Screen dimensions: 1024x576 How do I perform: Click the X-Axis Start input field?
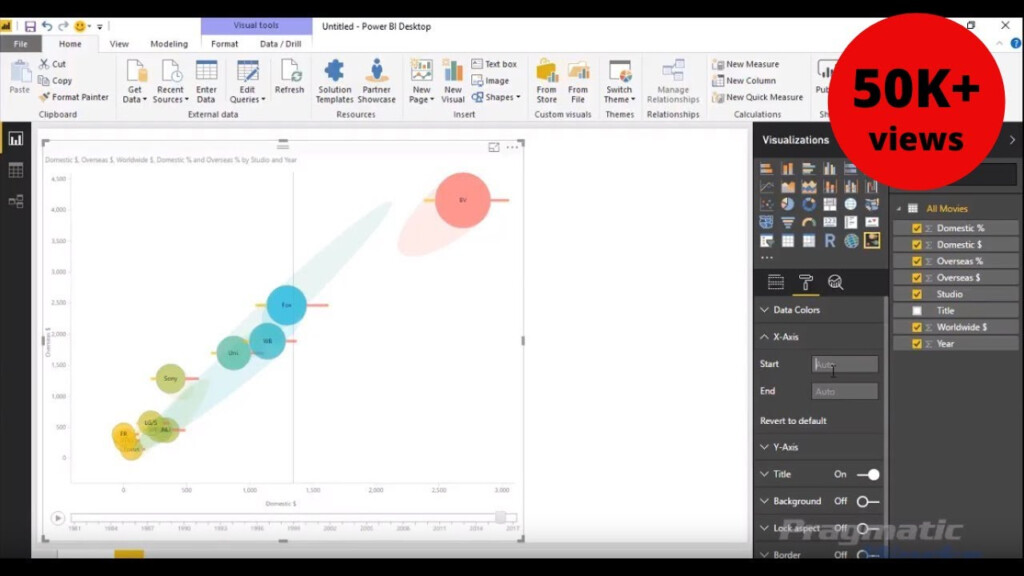[x=845, y=365]
